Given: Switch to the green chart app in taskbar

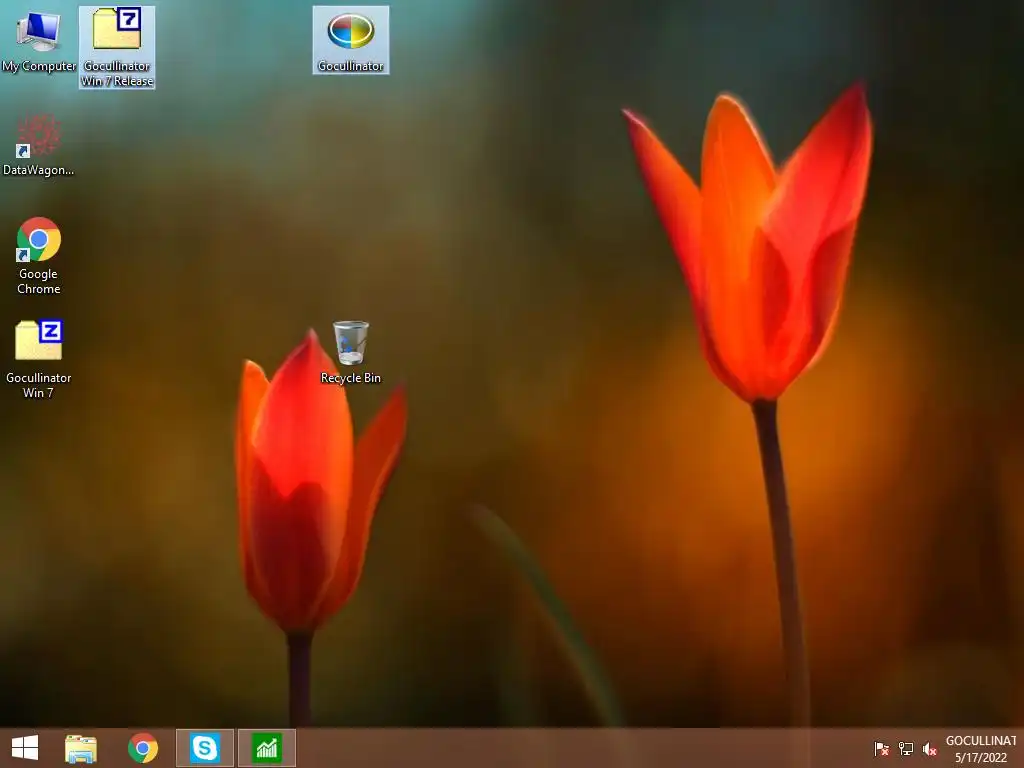Looking at the screenshot, I should [x=267, y=748].
